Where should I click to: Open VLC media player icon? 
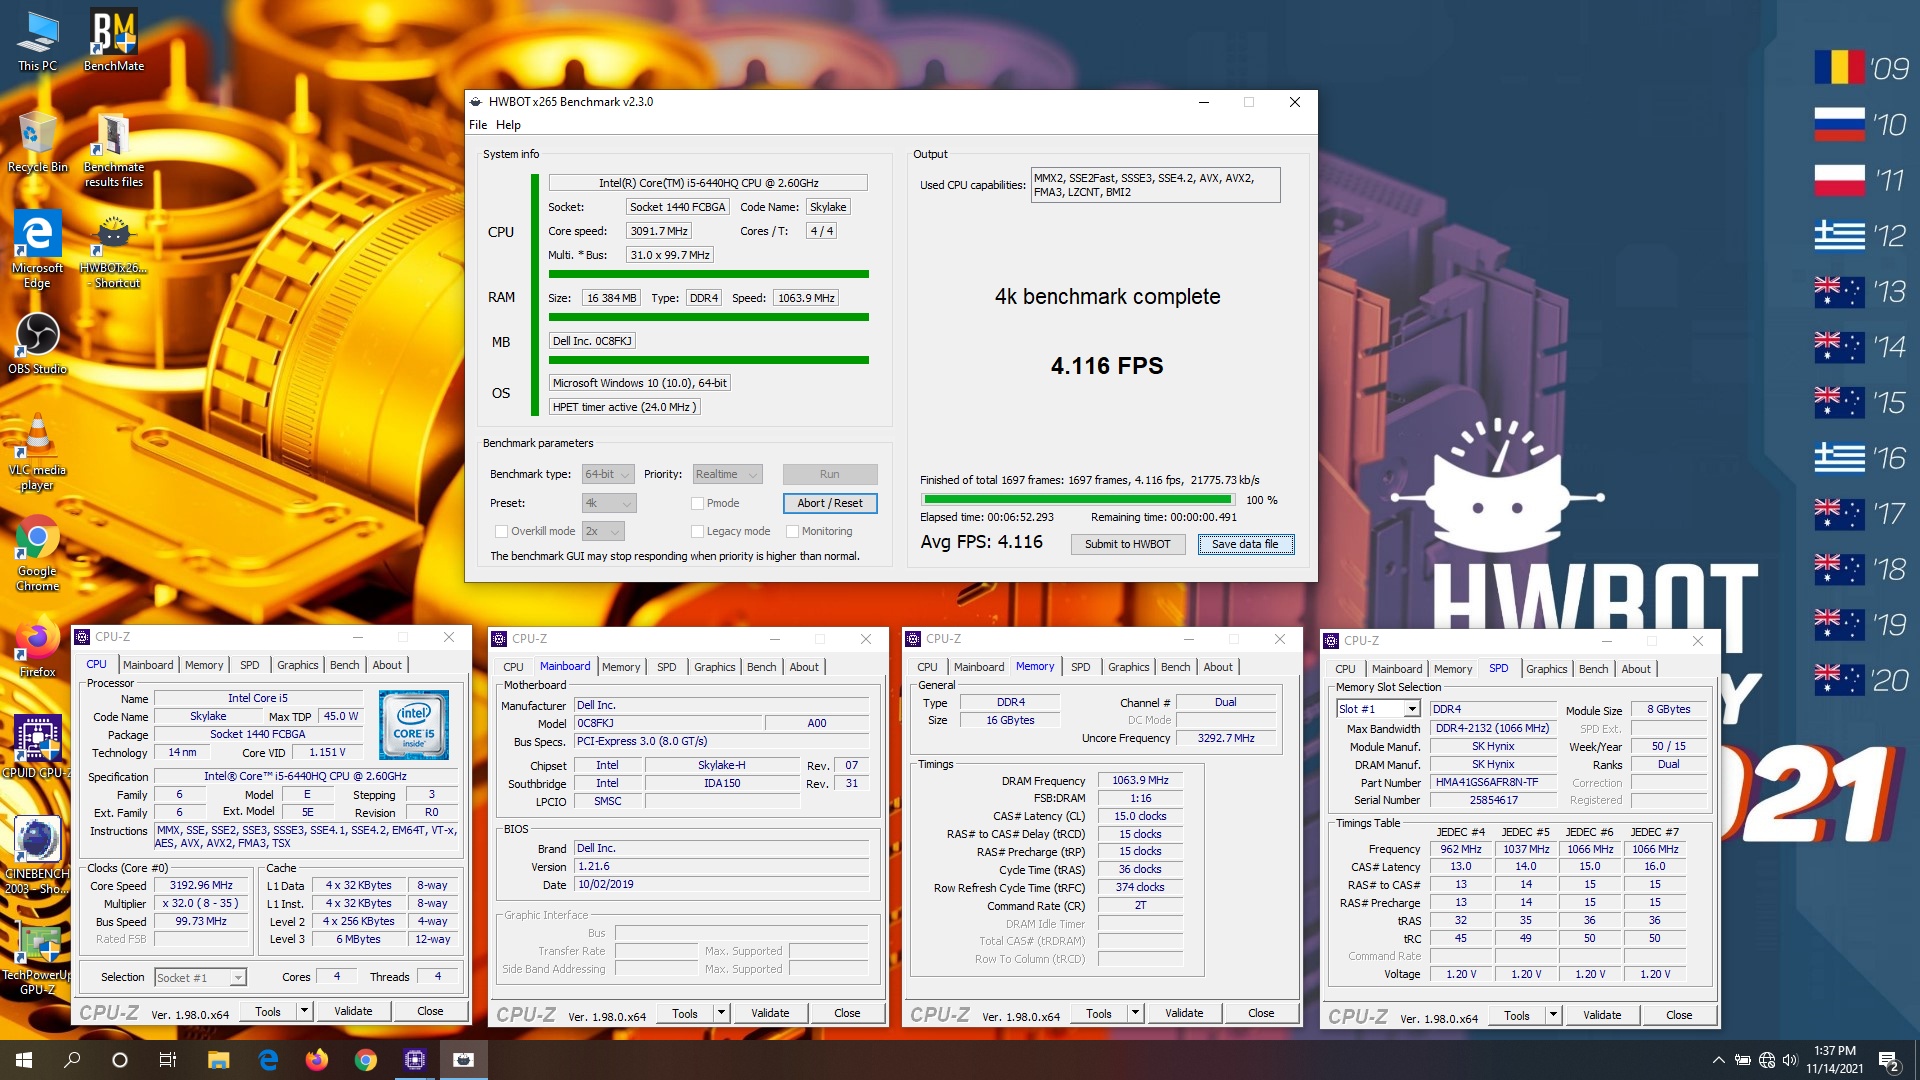(37, 452)
